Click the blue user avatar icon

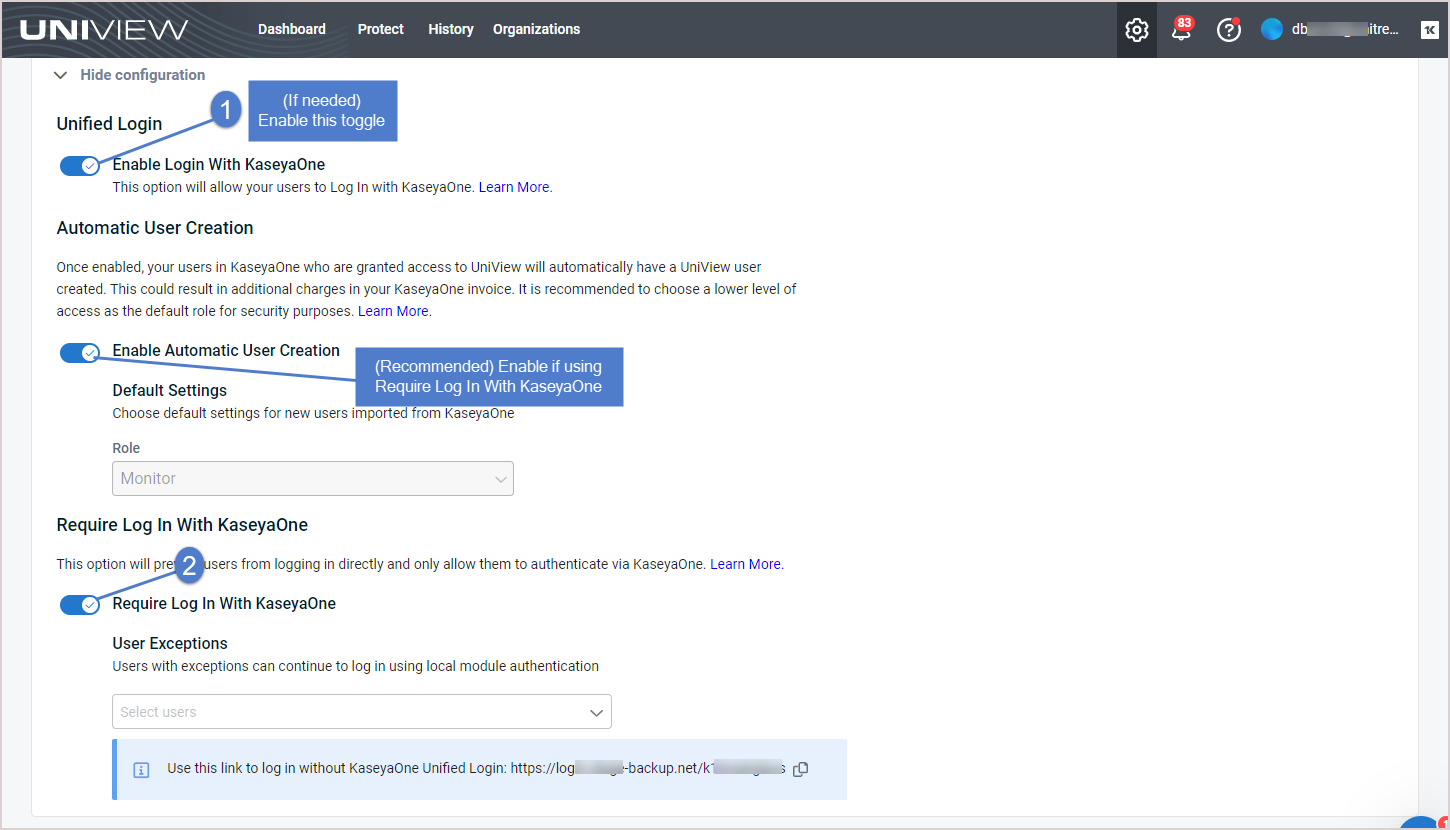point(1272,29)
